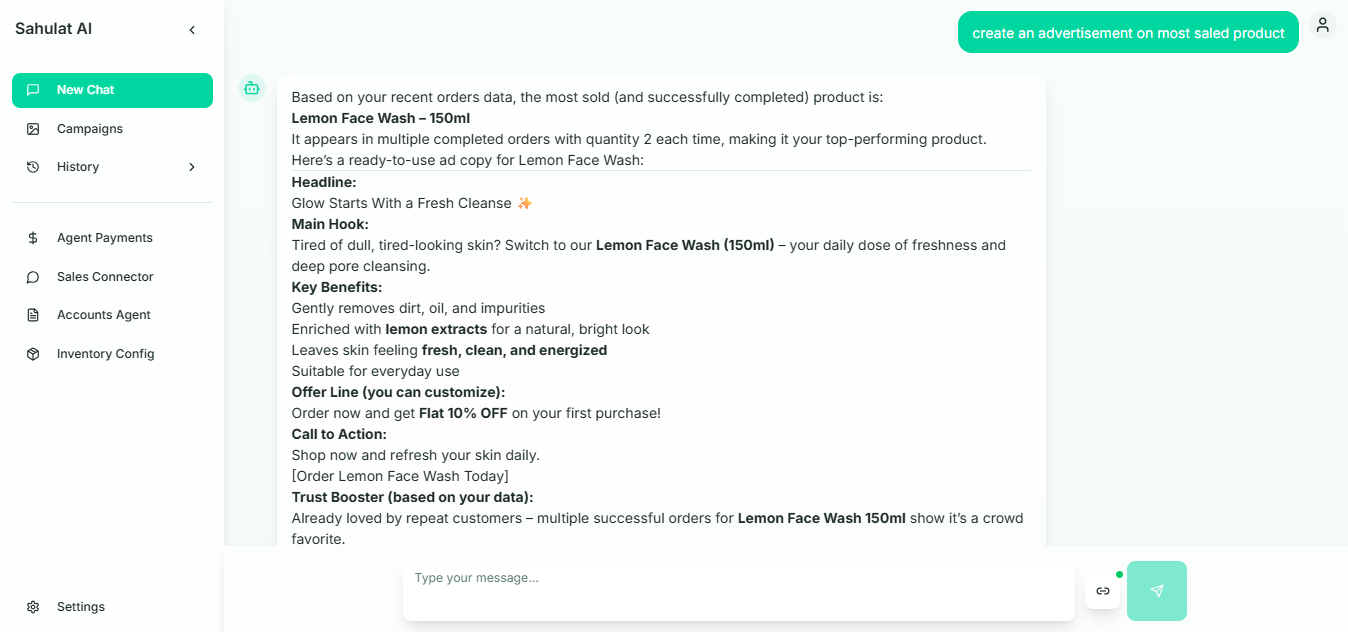The image size is (1348, 632).
Task: Focus the 'Type your message' input field
Action: [x=738, y=590]
